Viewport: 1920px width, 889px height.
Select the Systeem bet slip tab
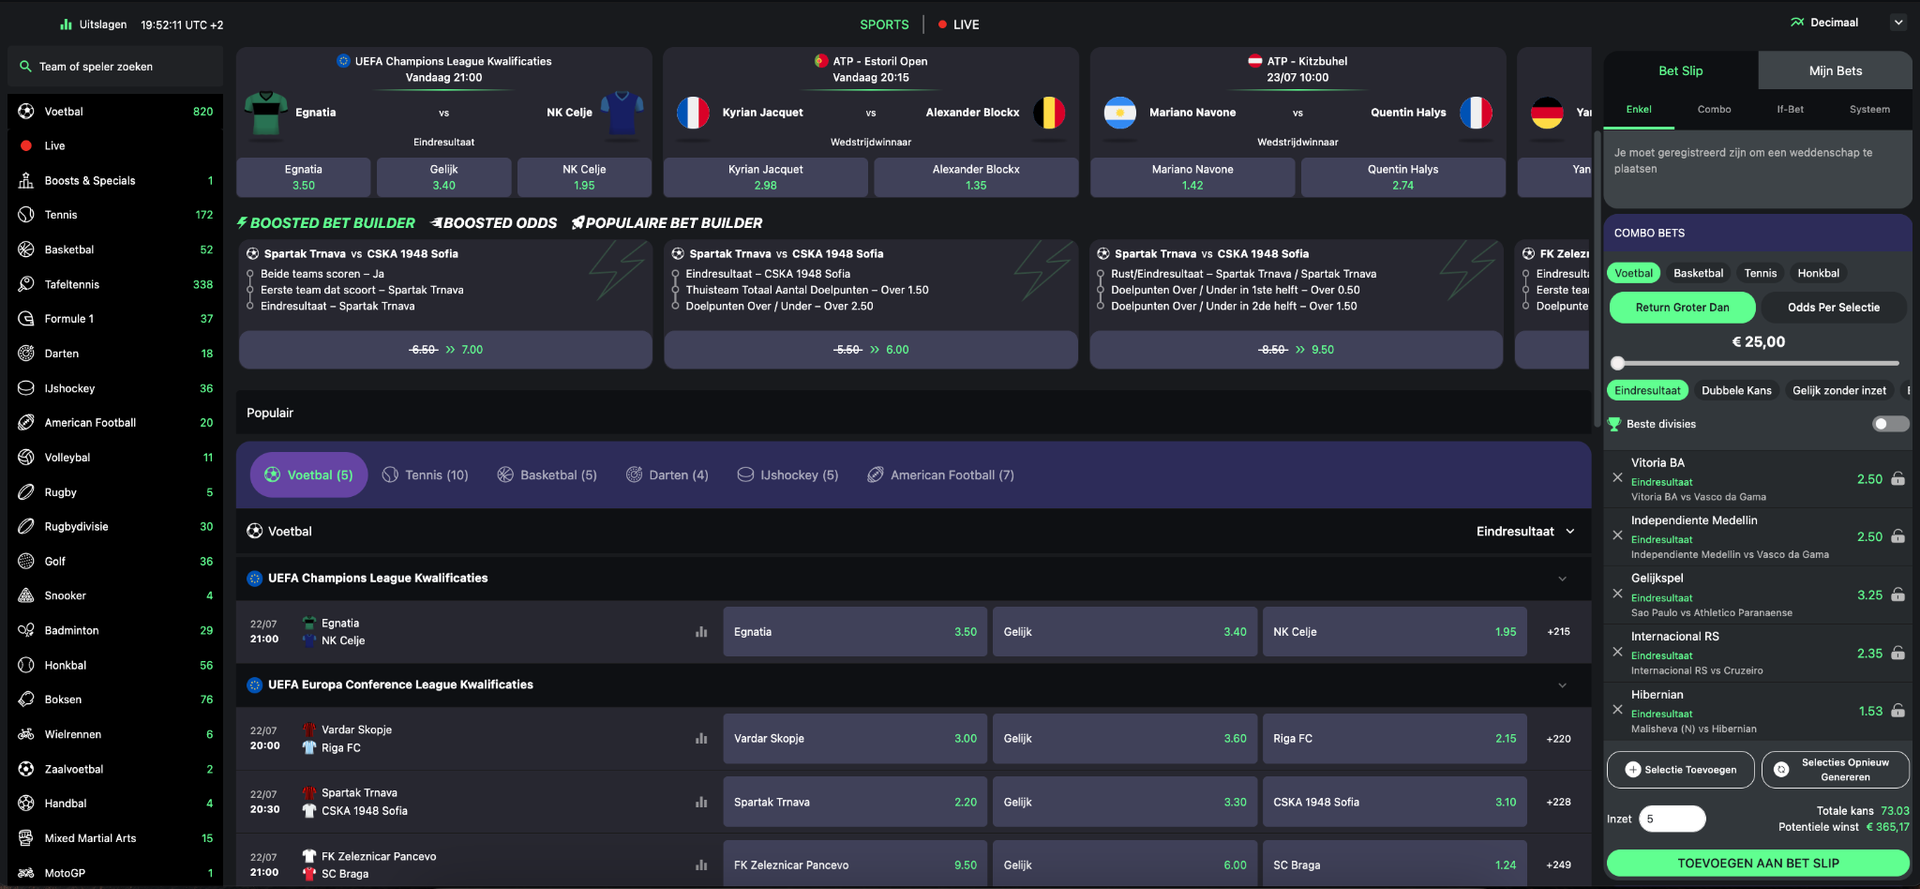[1869, 109]
